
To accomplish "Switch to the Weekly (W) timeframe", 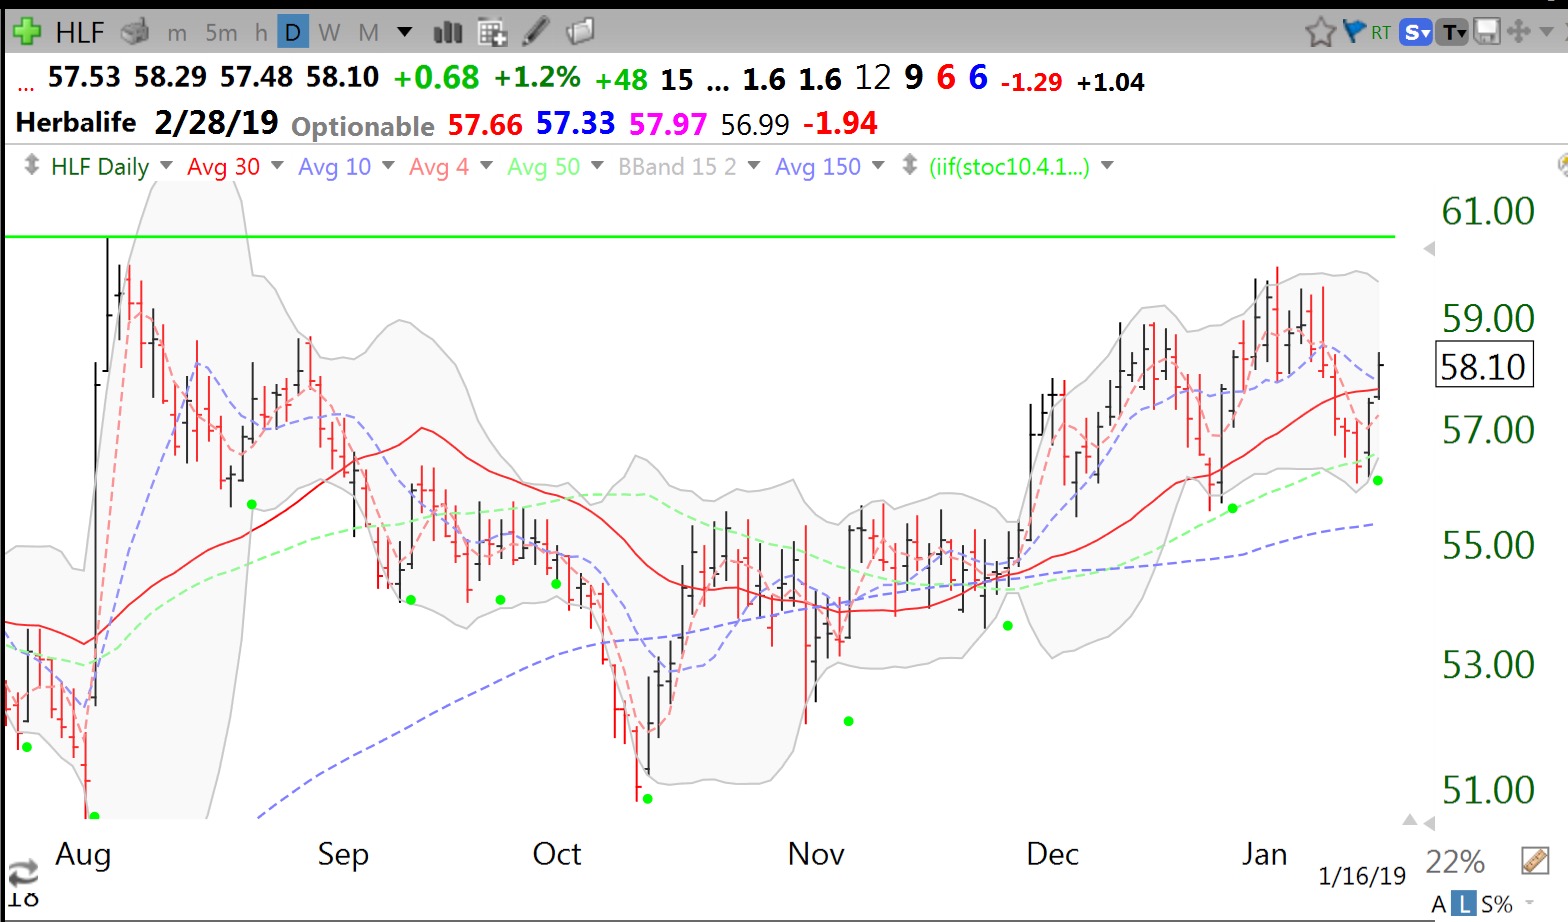I will (x=329, y=33).
